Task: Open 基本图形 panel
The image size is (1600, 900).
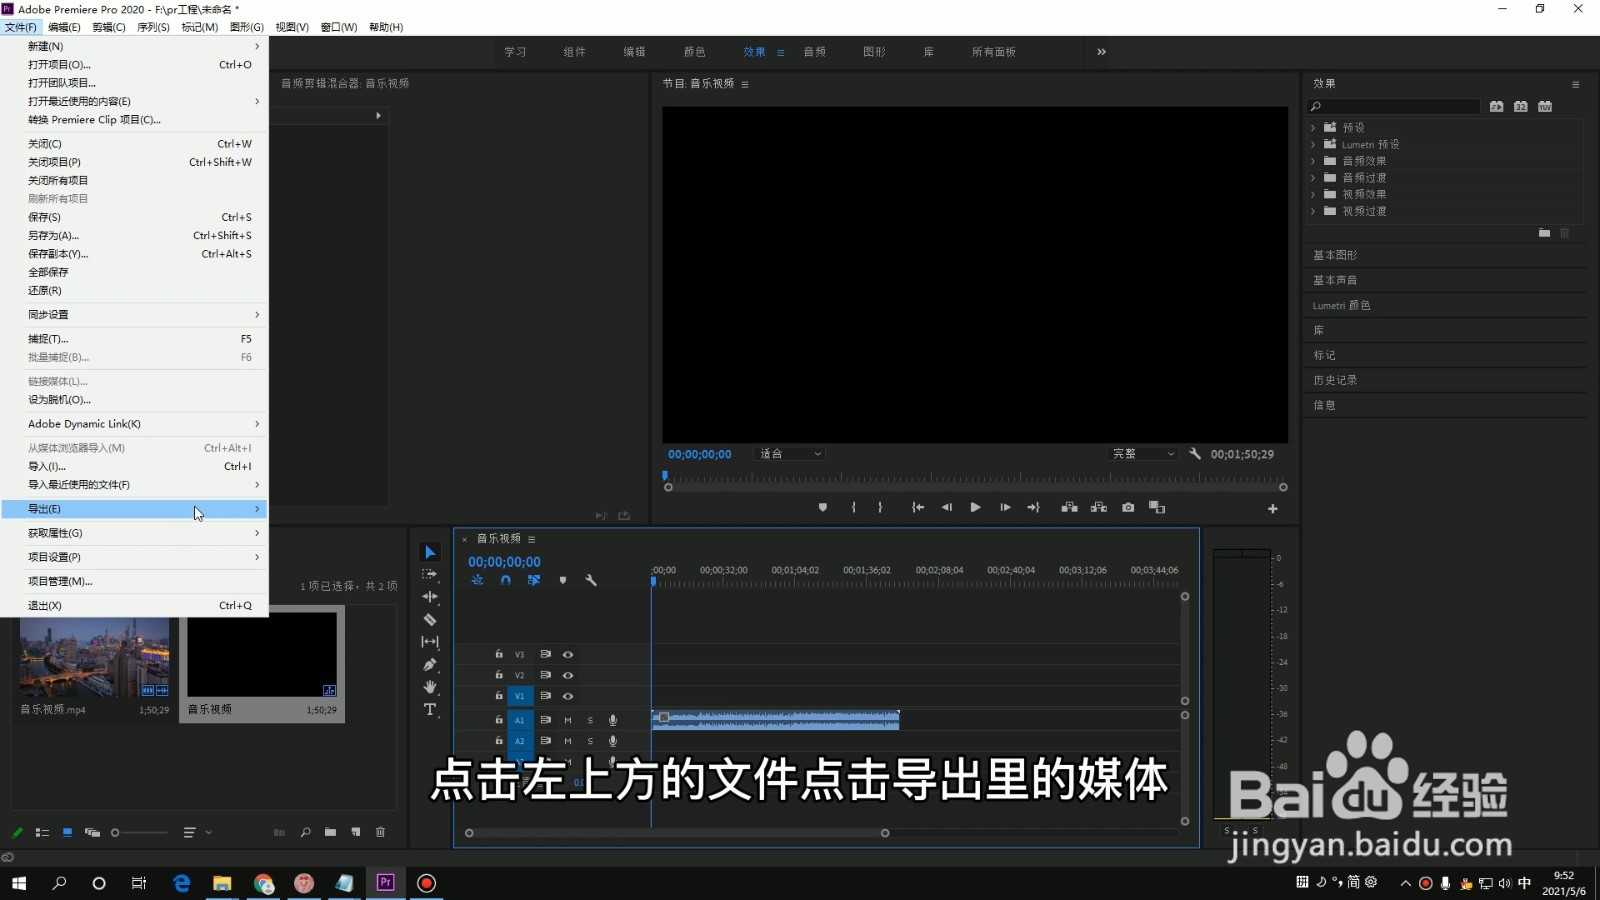Action: 1335,255
